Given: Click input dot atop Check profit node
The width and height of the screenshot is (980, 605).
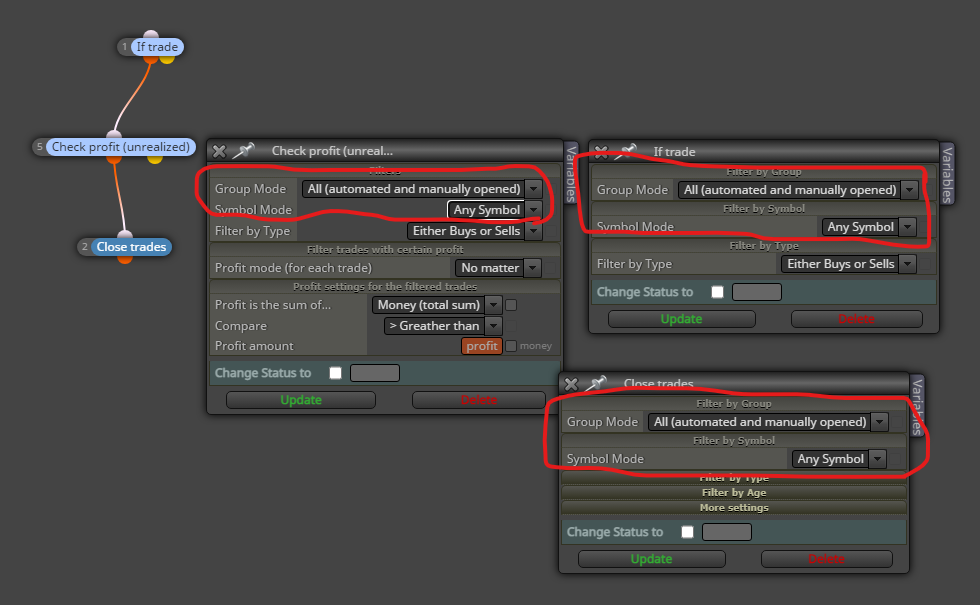Looking at the screenshot, I should pyautogui.click(x=114, y=134).
